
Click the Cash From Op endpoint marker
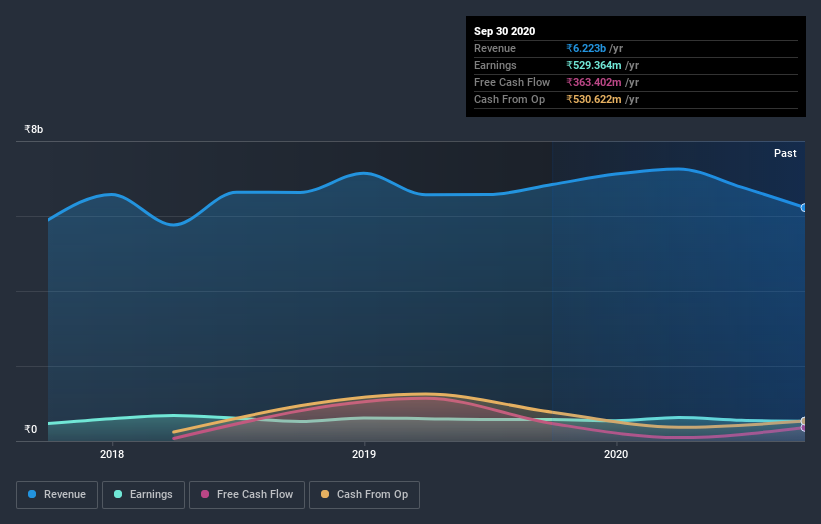click(x=804, y=421)
